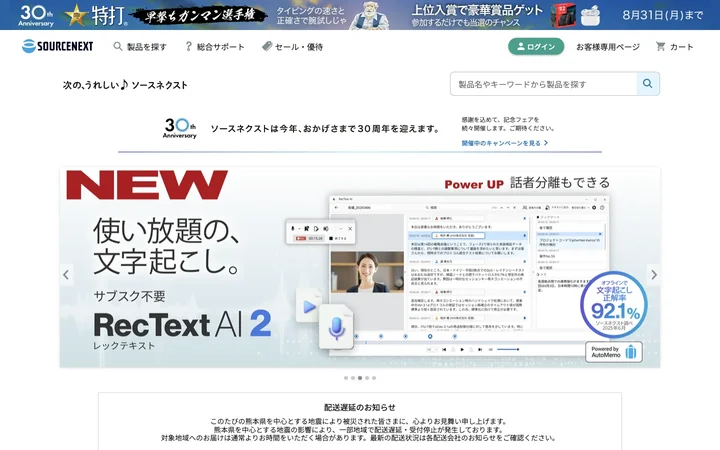
Task: Open the RecText AI 2 hero banner
Action: 360,267
